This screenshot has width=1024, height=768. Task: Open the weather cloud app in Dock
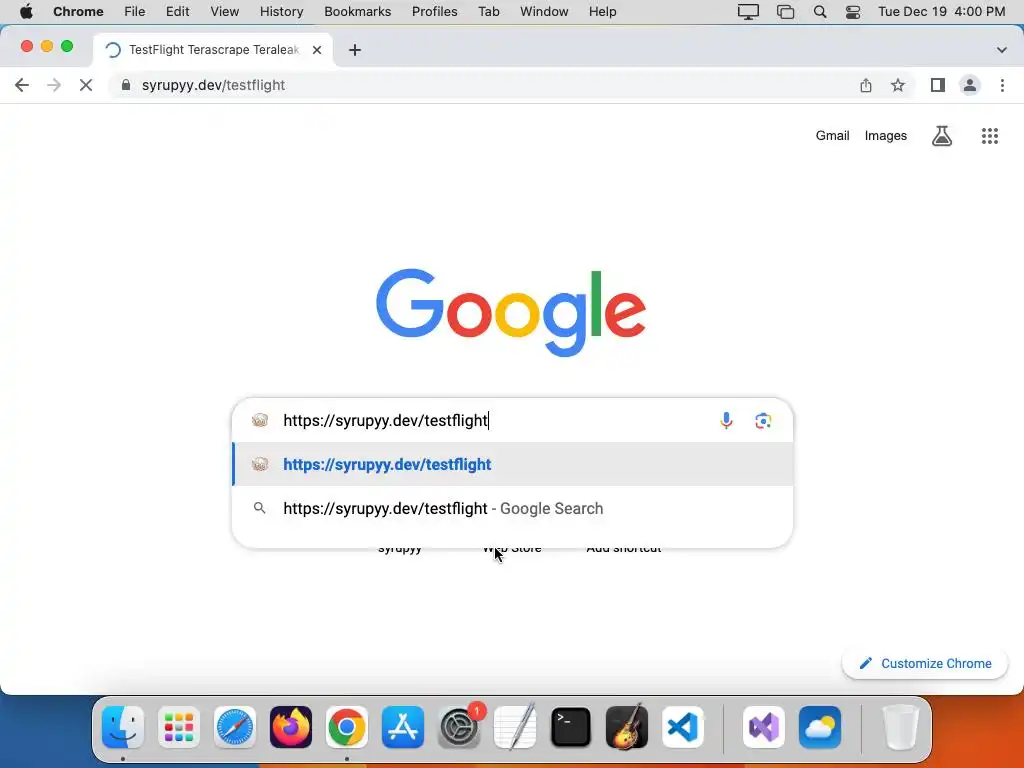(820, 727)
